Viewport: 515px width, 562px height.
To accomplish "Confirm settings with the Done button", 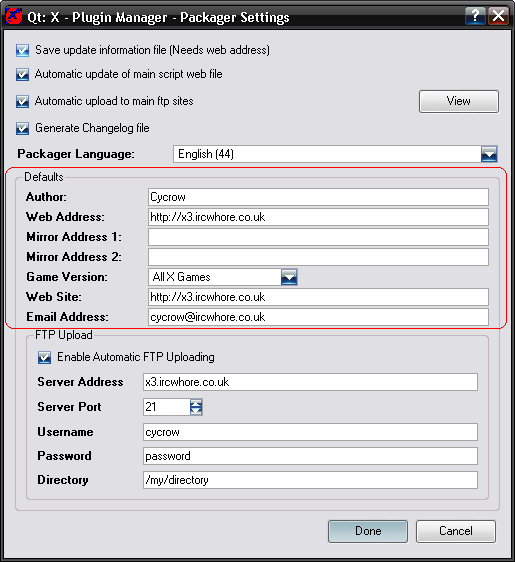I will pyautogui.click(x=368, y=531).
